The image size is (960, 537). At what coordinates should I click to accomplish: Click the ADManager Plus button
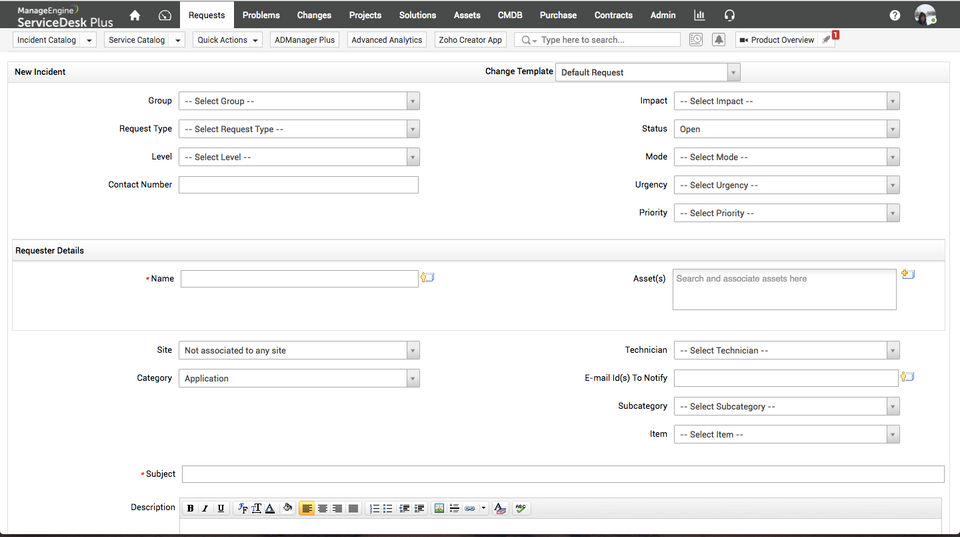[x=305, y=40]
